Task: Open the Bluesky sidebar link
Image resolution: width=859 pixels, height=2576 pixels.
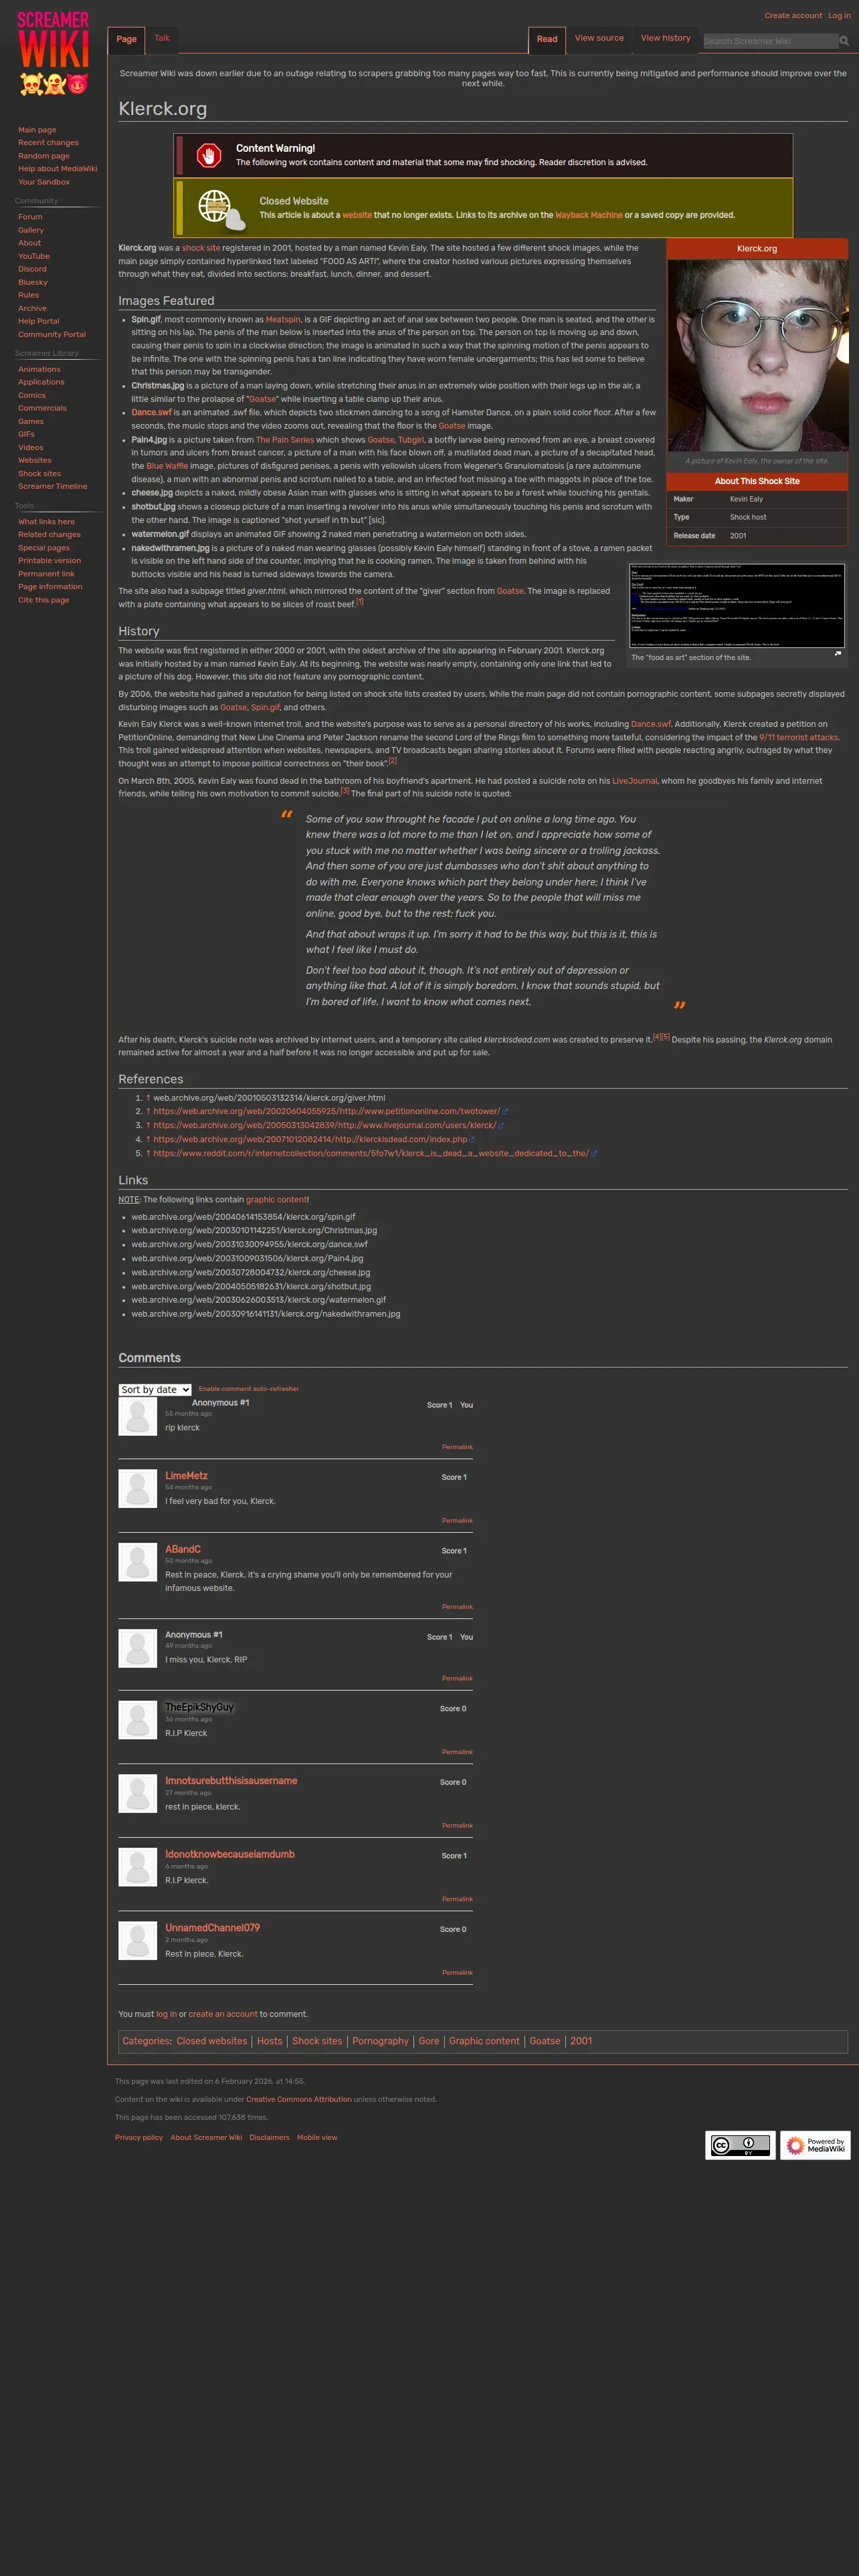Action: (x=33, y=282)
